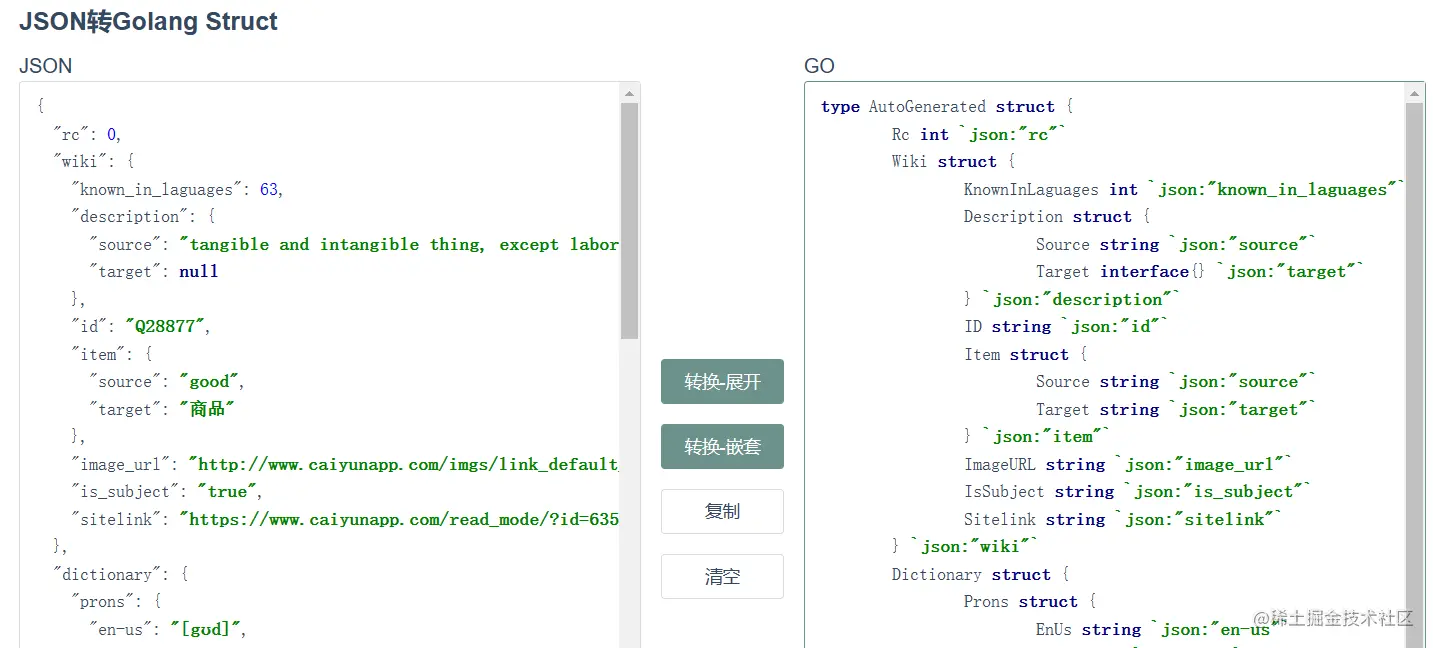Viewport: 1433px width, 648px height.
Task: Click the "prons": { line in JSON
Action: [x=116, y=601]
